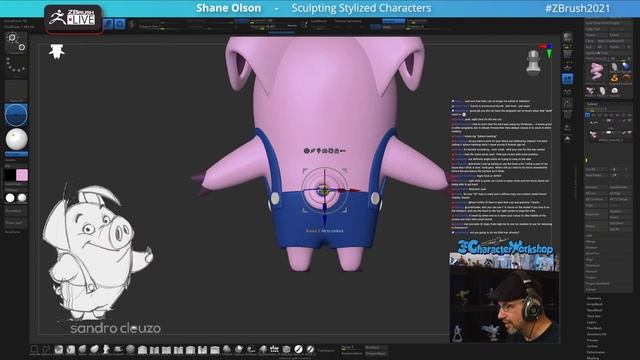Open the blue sphere texture thumbnail
The height and width of the screenshot is (360, 640).
tap(16, 114)
